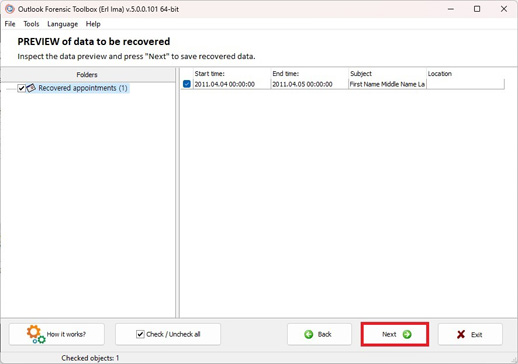Screen dimensions: 518x364
Task: Open the Help menu
Action: point(93,24)
